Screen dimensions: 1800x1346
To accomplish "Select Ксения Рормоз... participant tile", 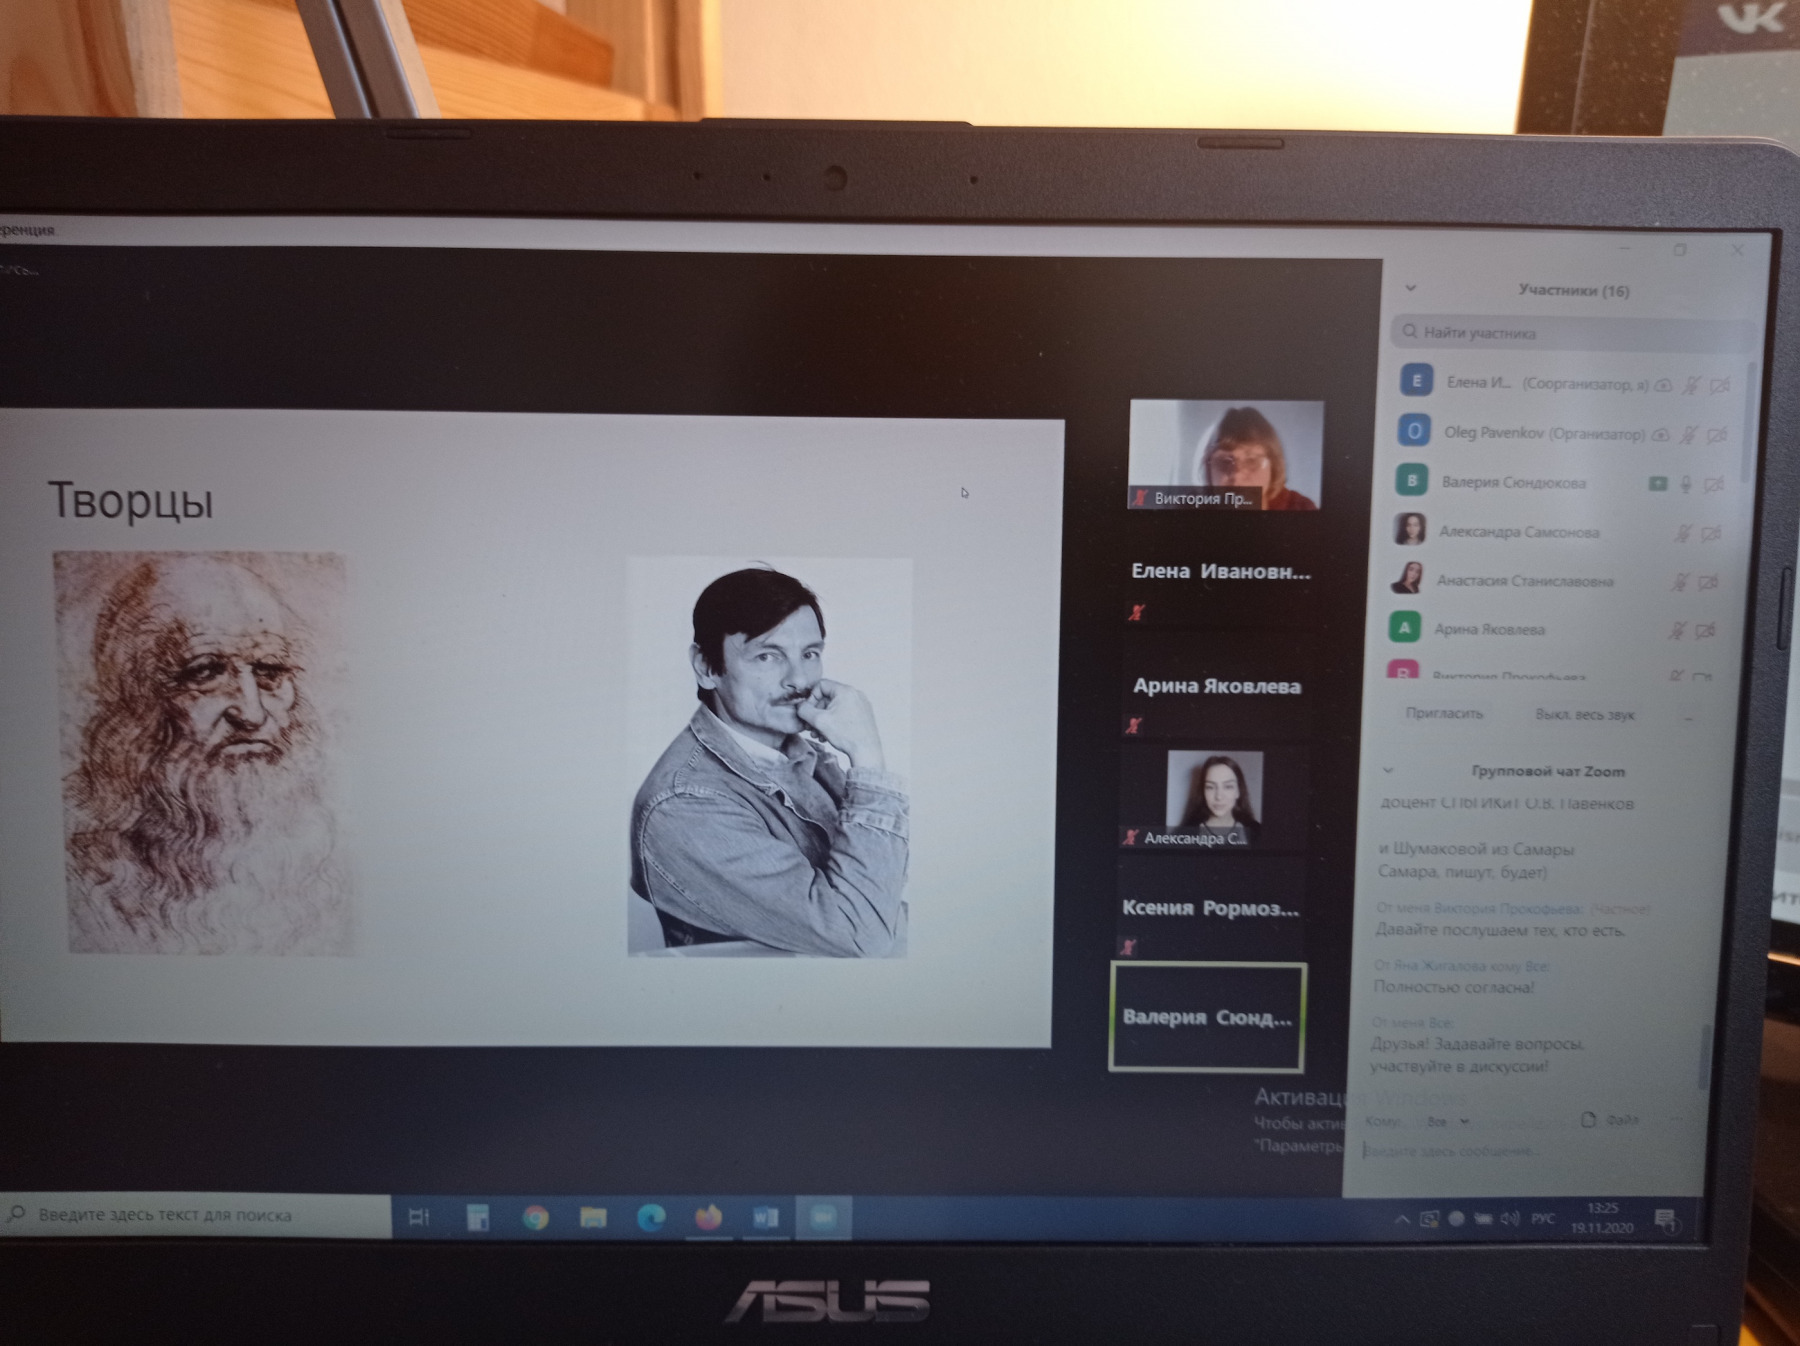I will 1210,910.
